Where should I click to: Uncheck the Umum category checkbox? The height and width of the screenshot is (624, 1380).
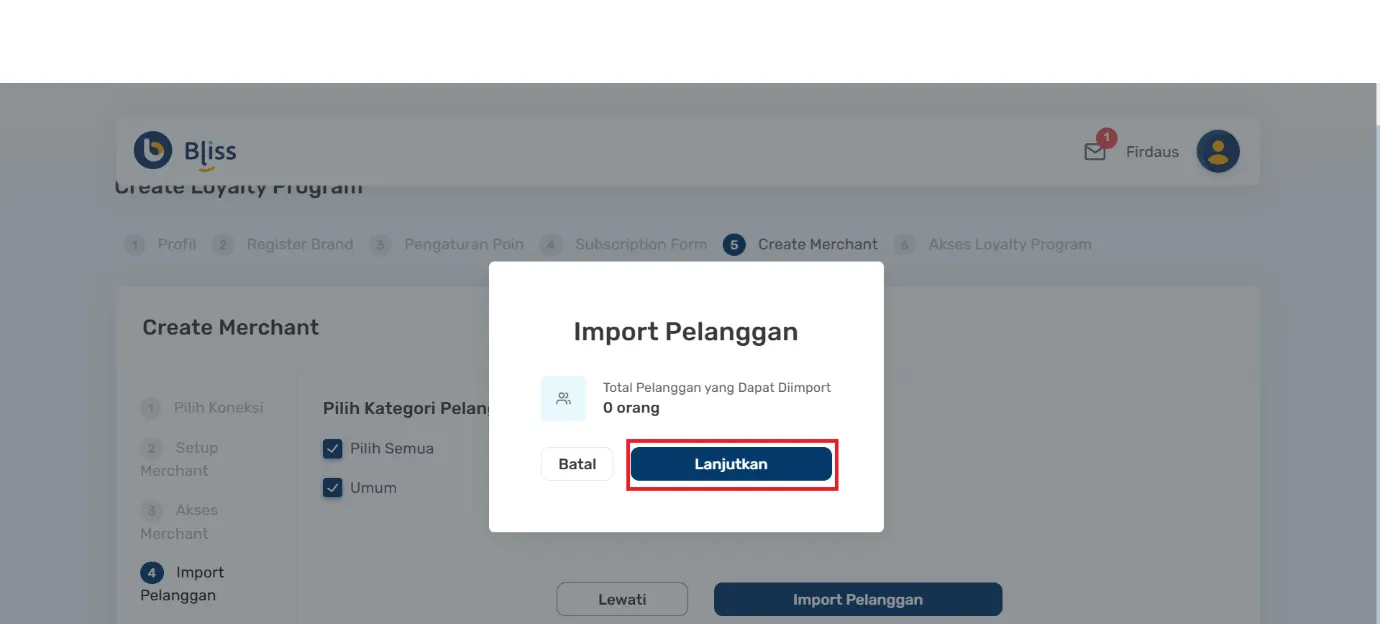(332, 487)
